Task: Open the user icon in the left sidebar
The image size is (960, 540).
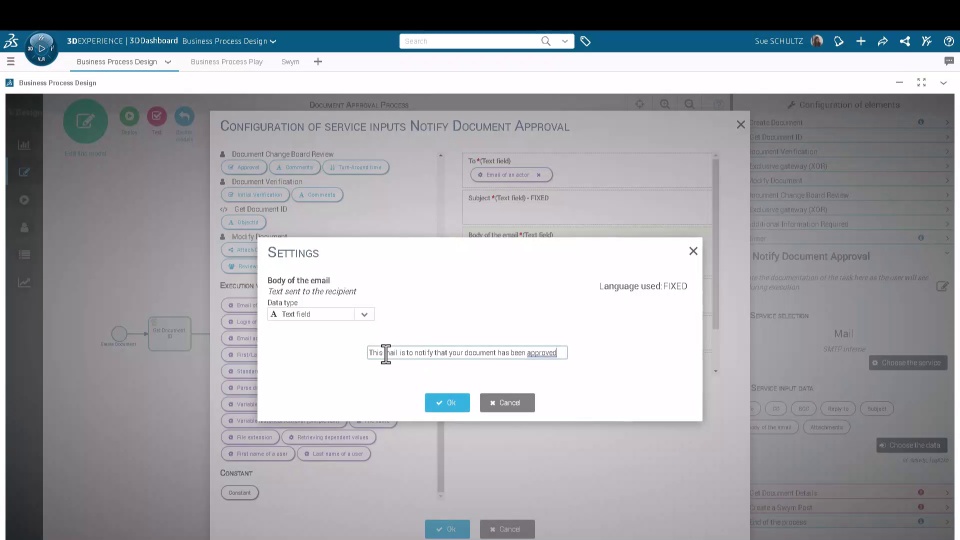Action: (24, 227)
